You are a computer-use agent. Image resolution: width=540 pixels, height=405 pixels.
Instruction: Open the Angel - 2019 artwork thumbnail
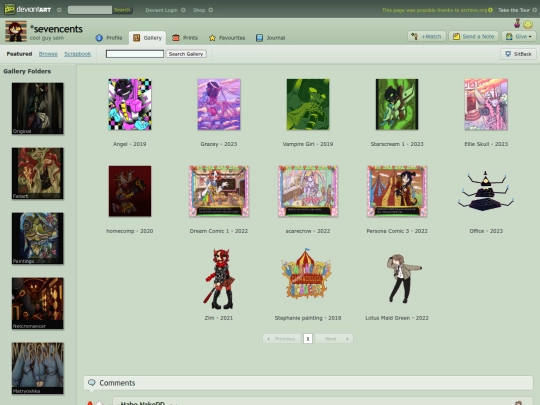[x=130, y=104]
